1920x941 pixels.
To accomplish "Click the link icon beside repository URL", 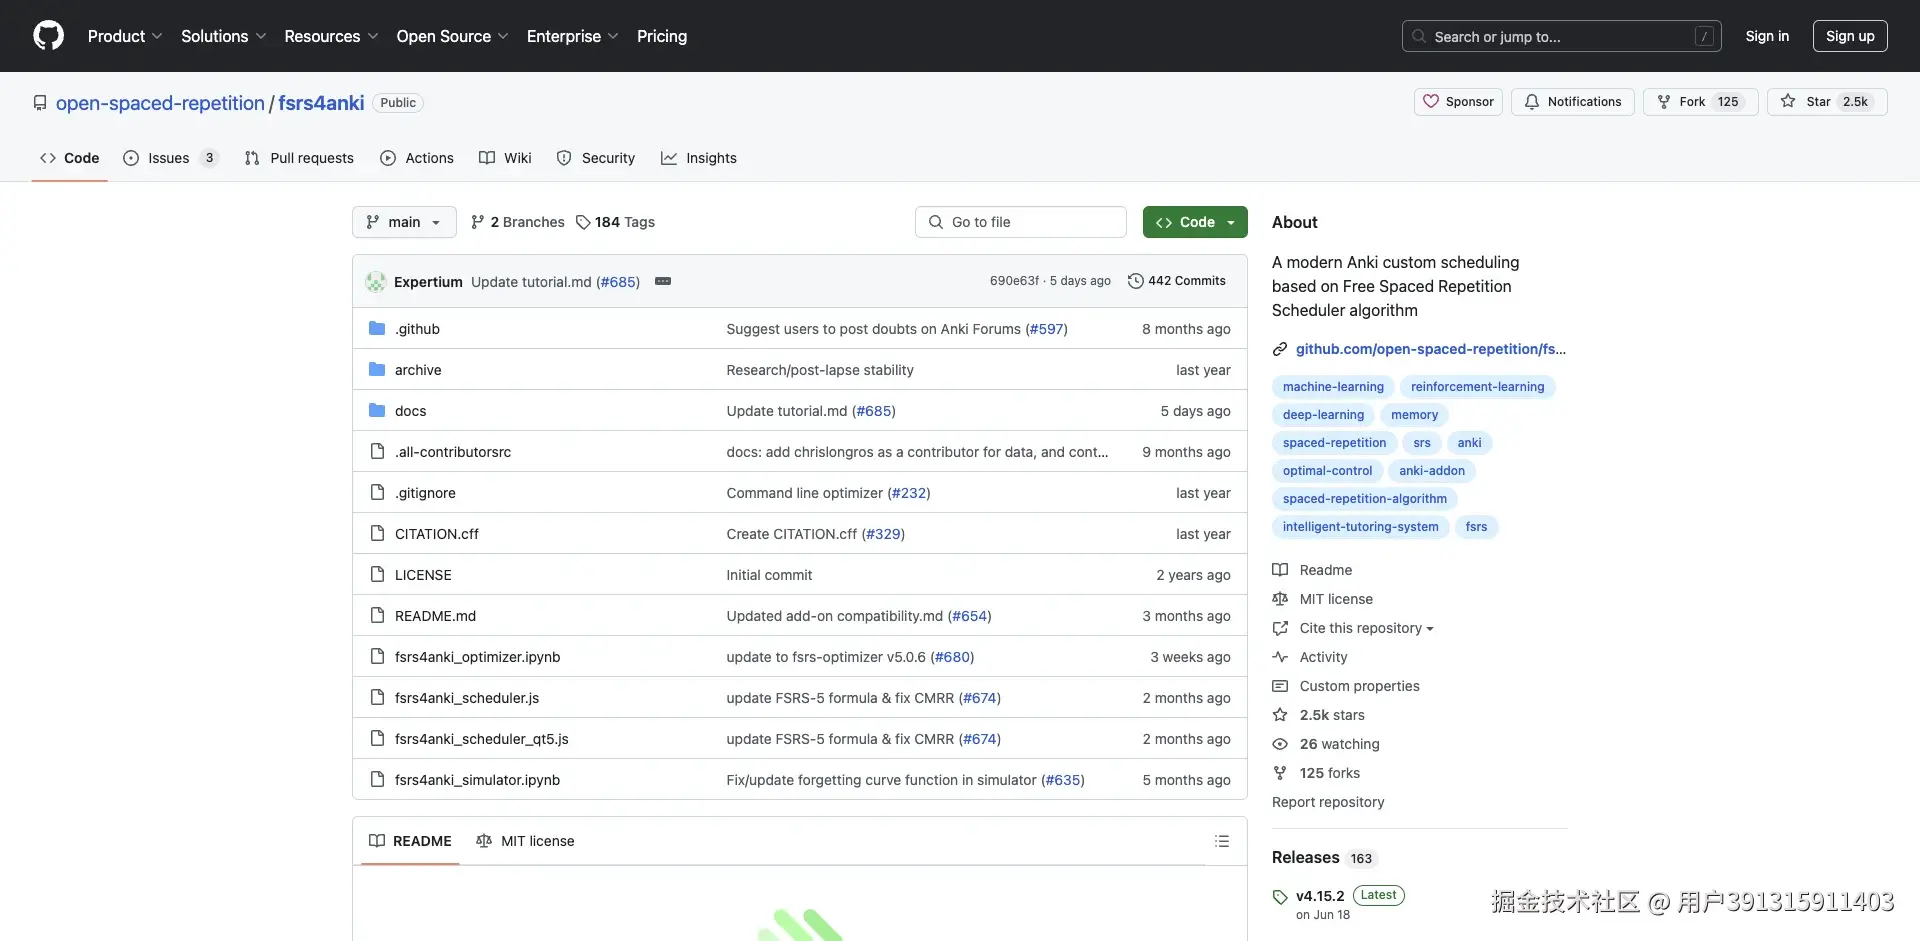I will [x=1280, y=349].
